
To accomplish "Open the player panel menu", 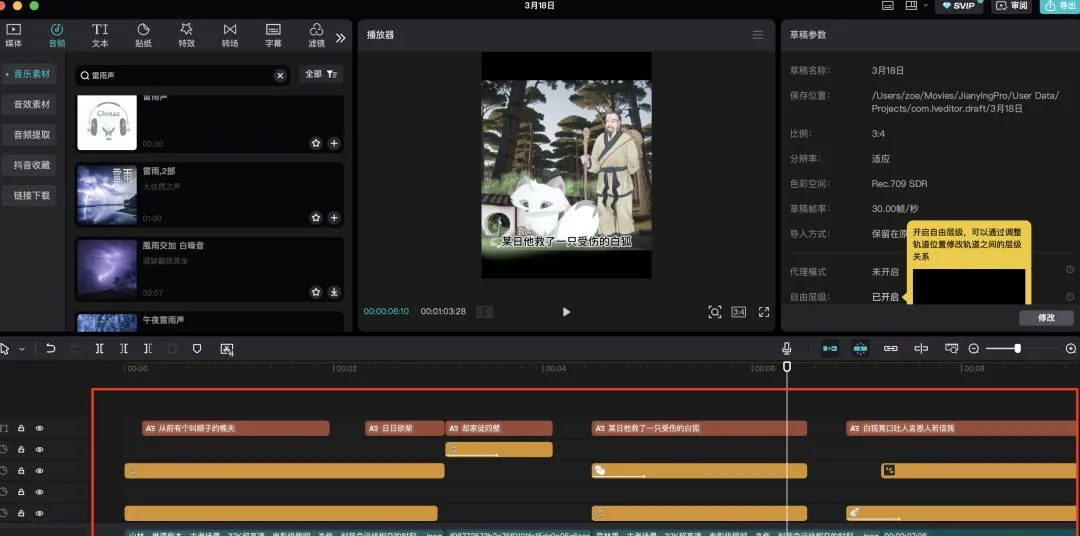I will (x=758, y=35).
